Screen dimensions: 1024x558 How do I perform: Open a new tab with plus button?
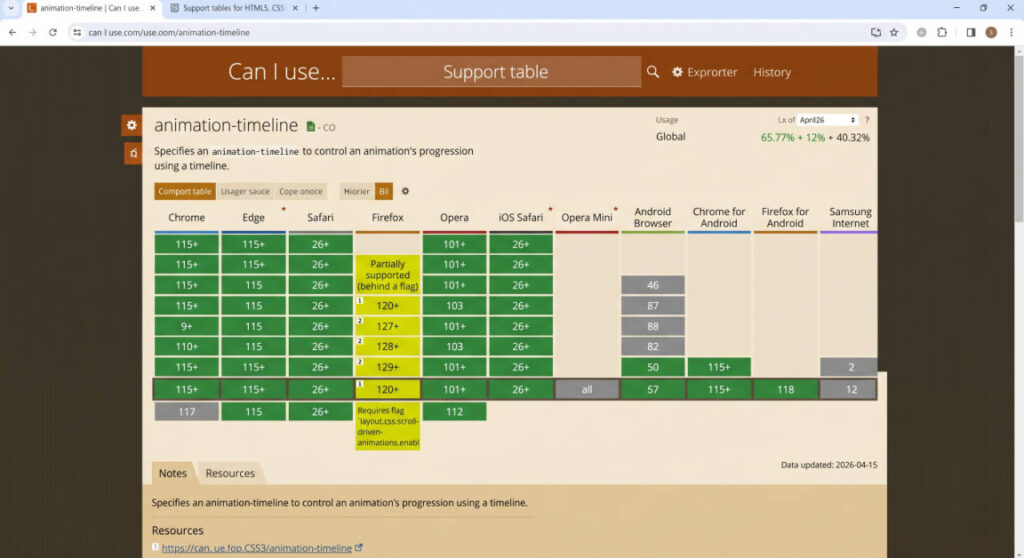coord(316,8)
